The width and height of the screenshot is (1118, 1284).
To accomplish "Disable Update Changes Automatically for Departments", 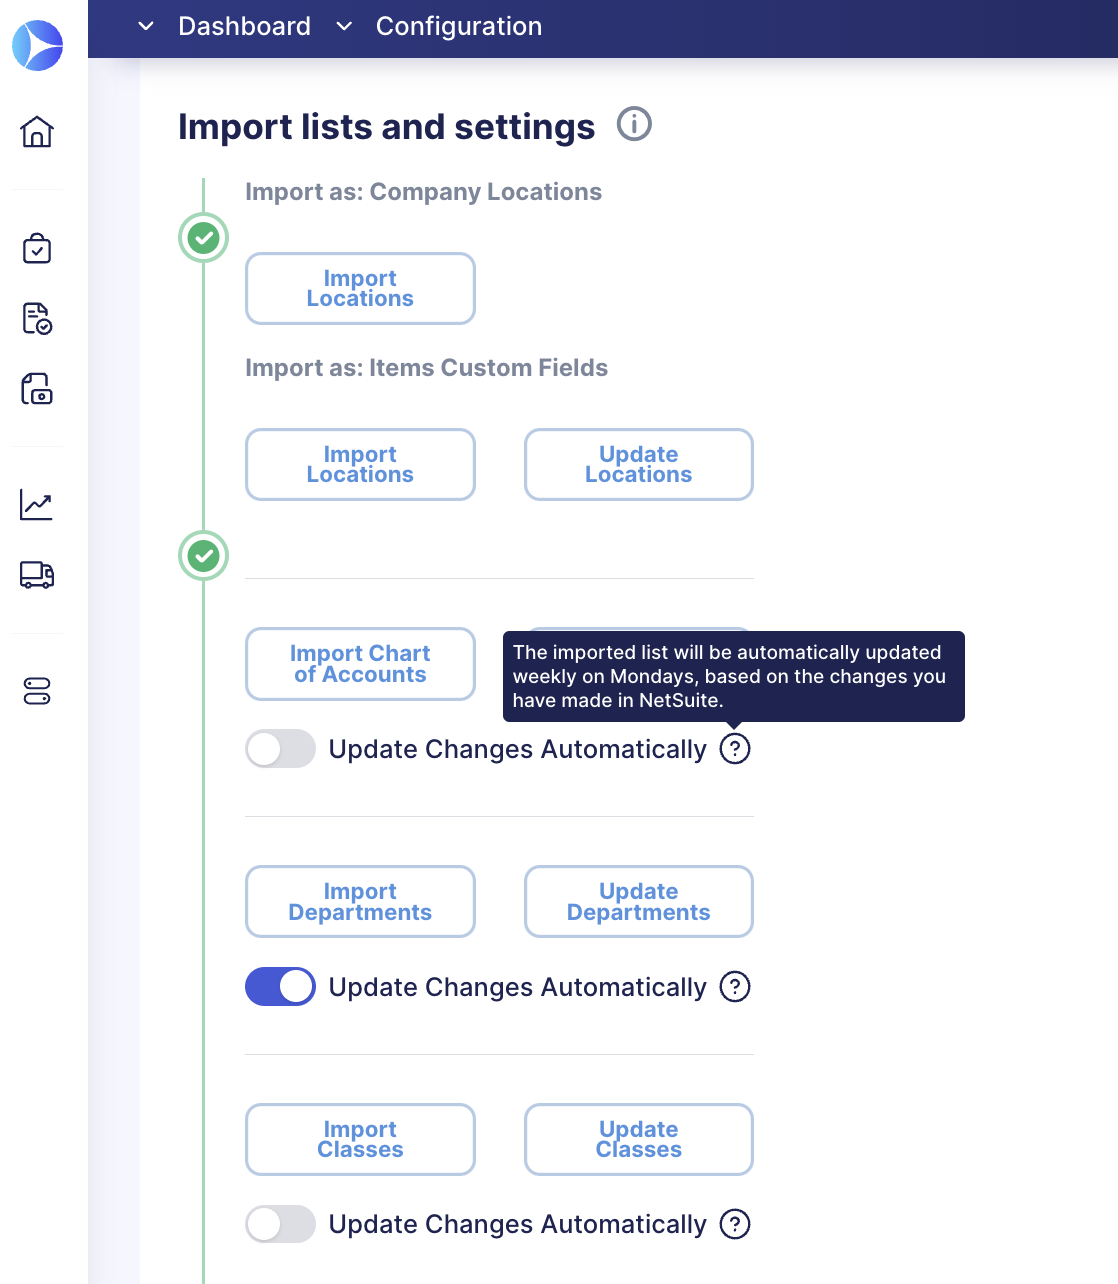I will point(280,986).
